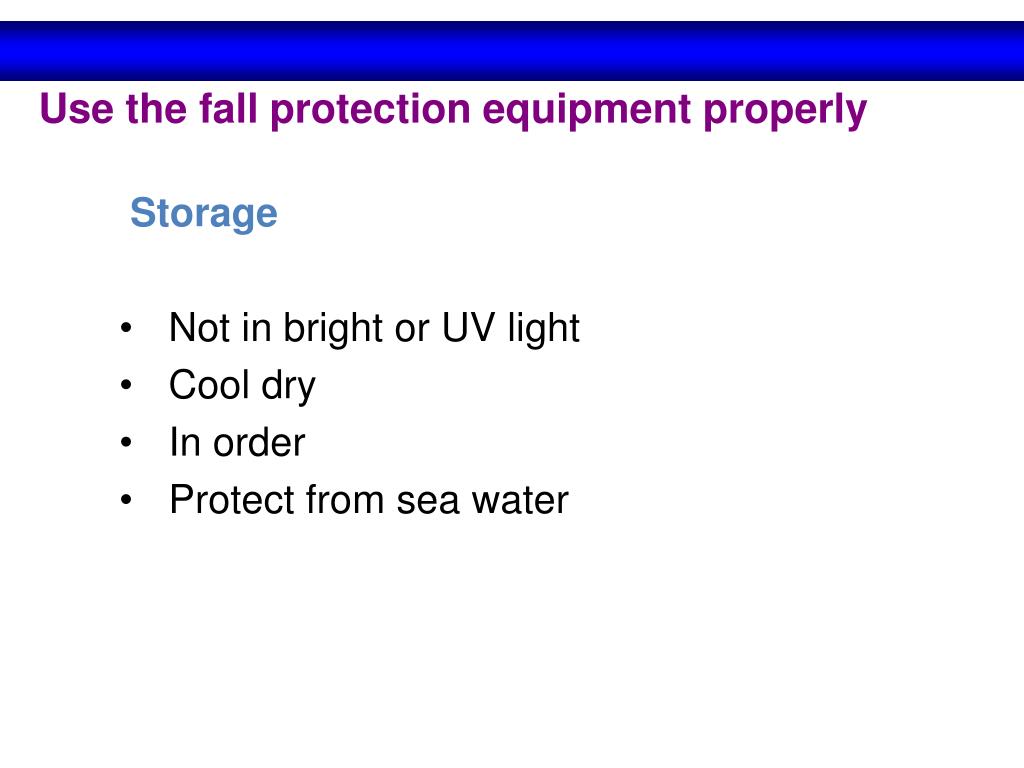Click the word 'properly' in the title
The width and height of the screenshot is (1024, 768).
click(x=785, y=111)
